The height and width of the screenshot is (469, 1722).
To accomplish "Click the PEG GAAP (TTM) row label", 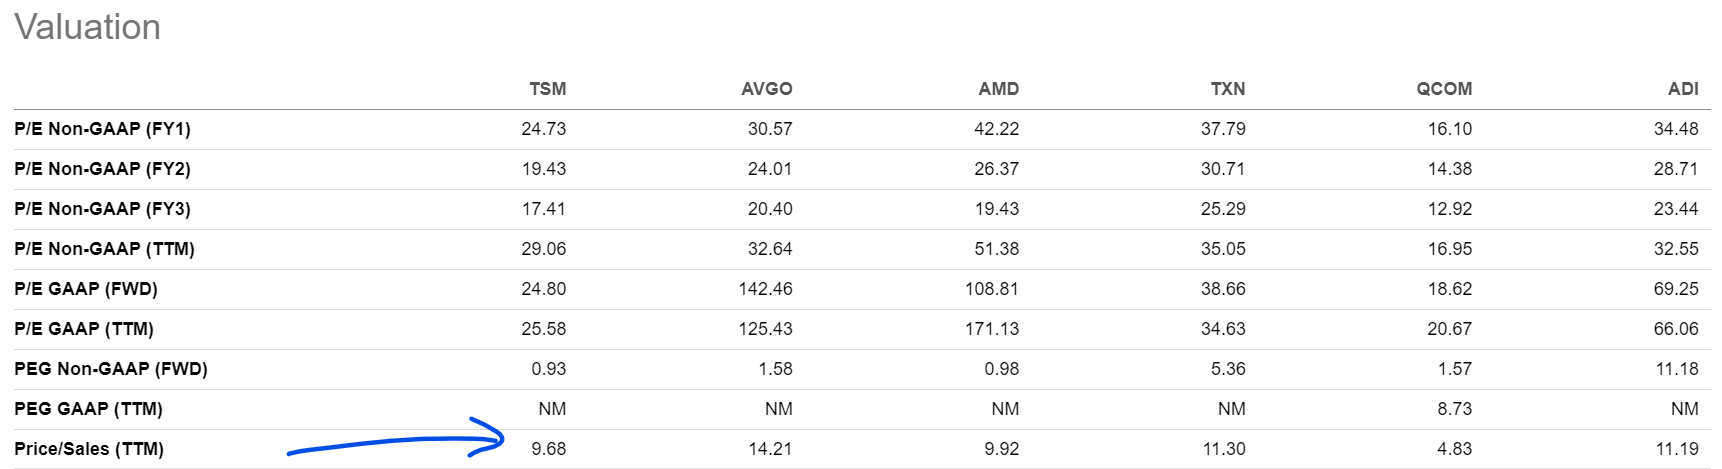I will 88,409.
